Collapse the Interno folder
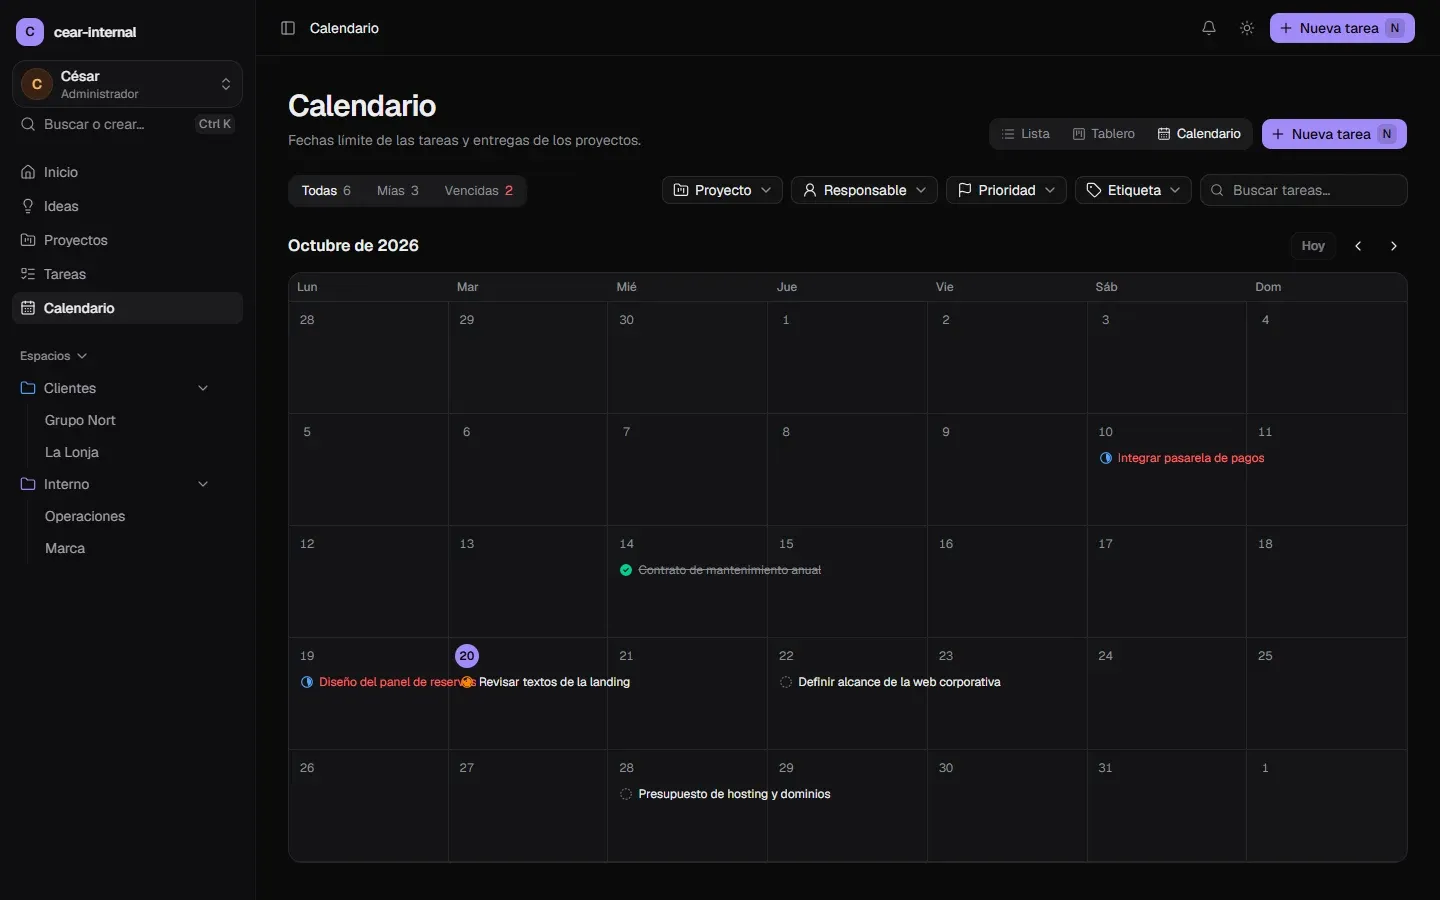 203,484
